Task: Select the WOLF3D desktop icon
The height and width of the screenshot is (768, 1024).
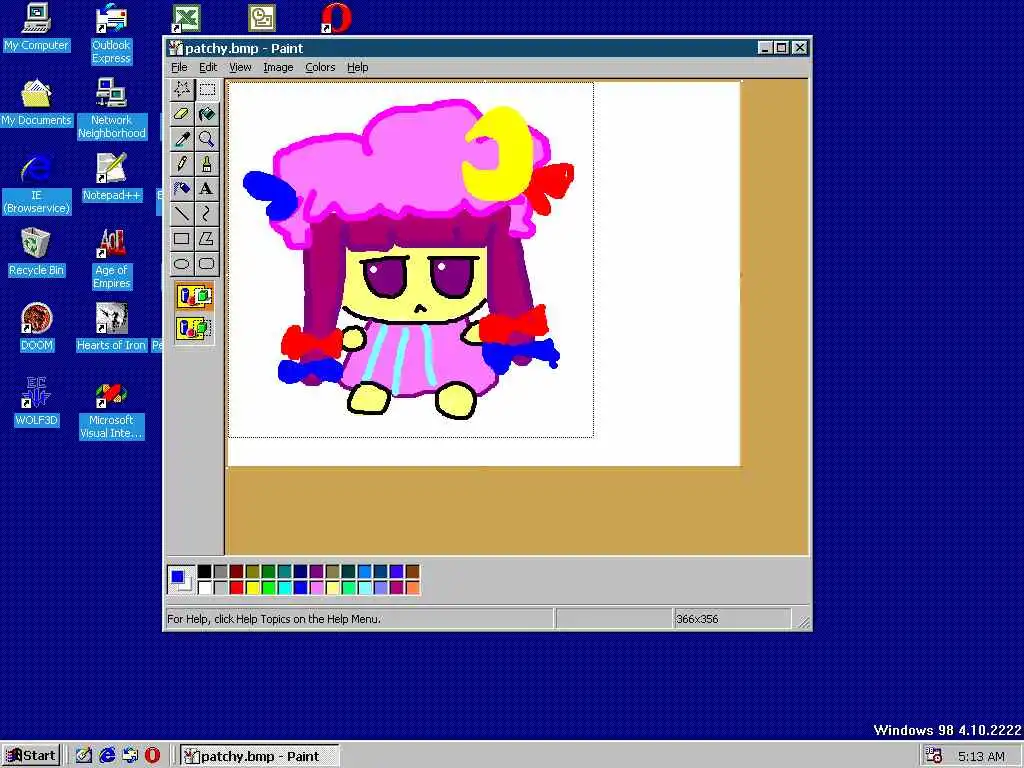Action: click(x=36, y=403)
